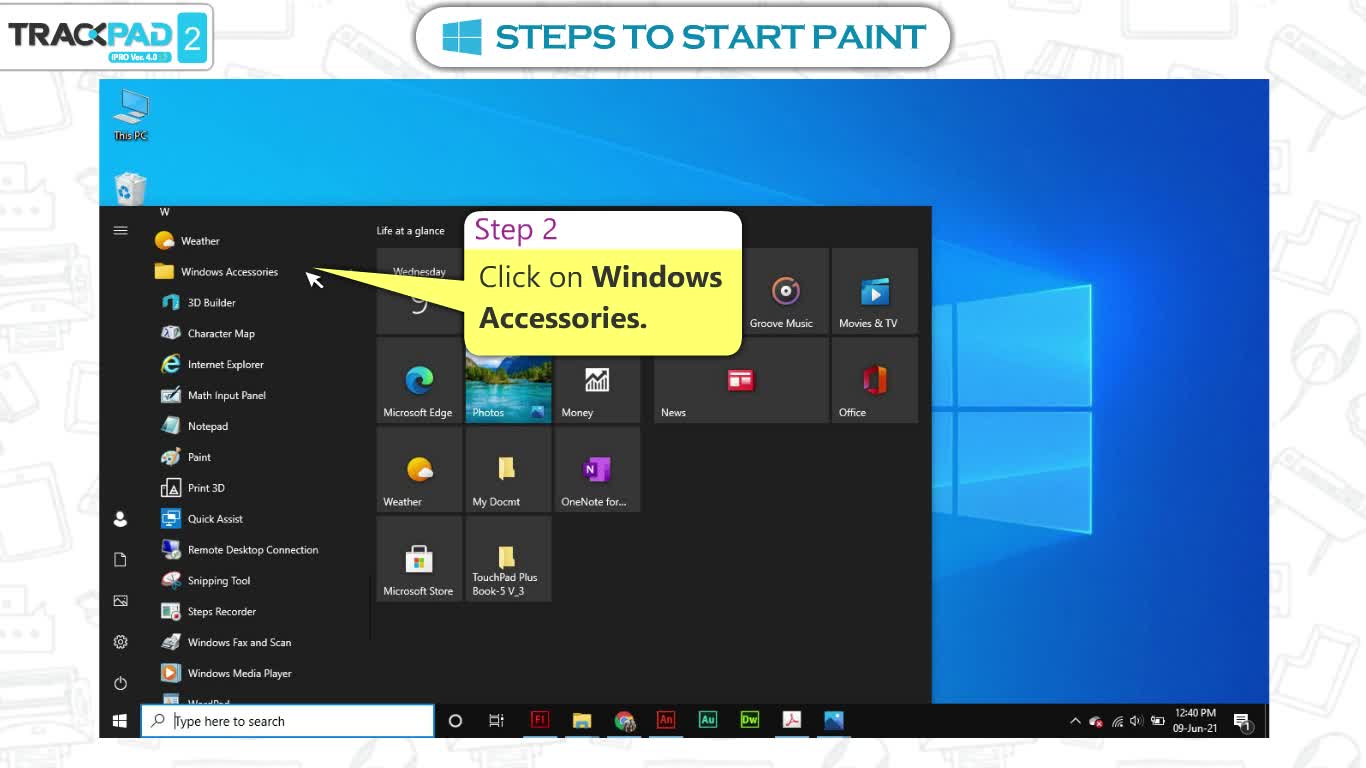Viewport: 1366px width, 768px height.
Task: Open the Action Center notifications
Action: click(1243, 722)
